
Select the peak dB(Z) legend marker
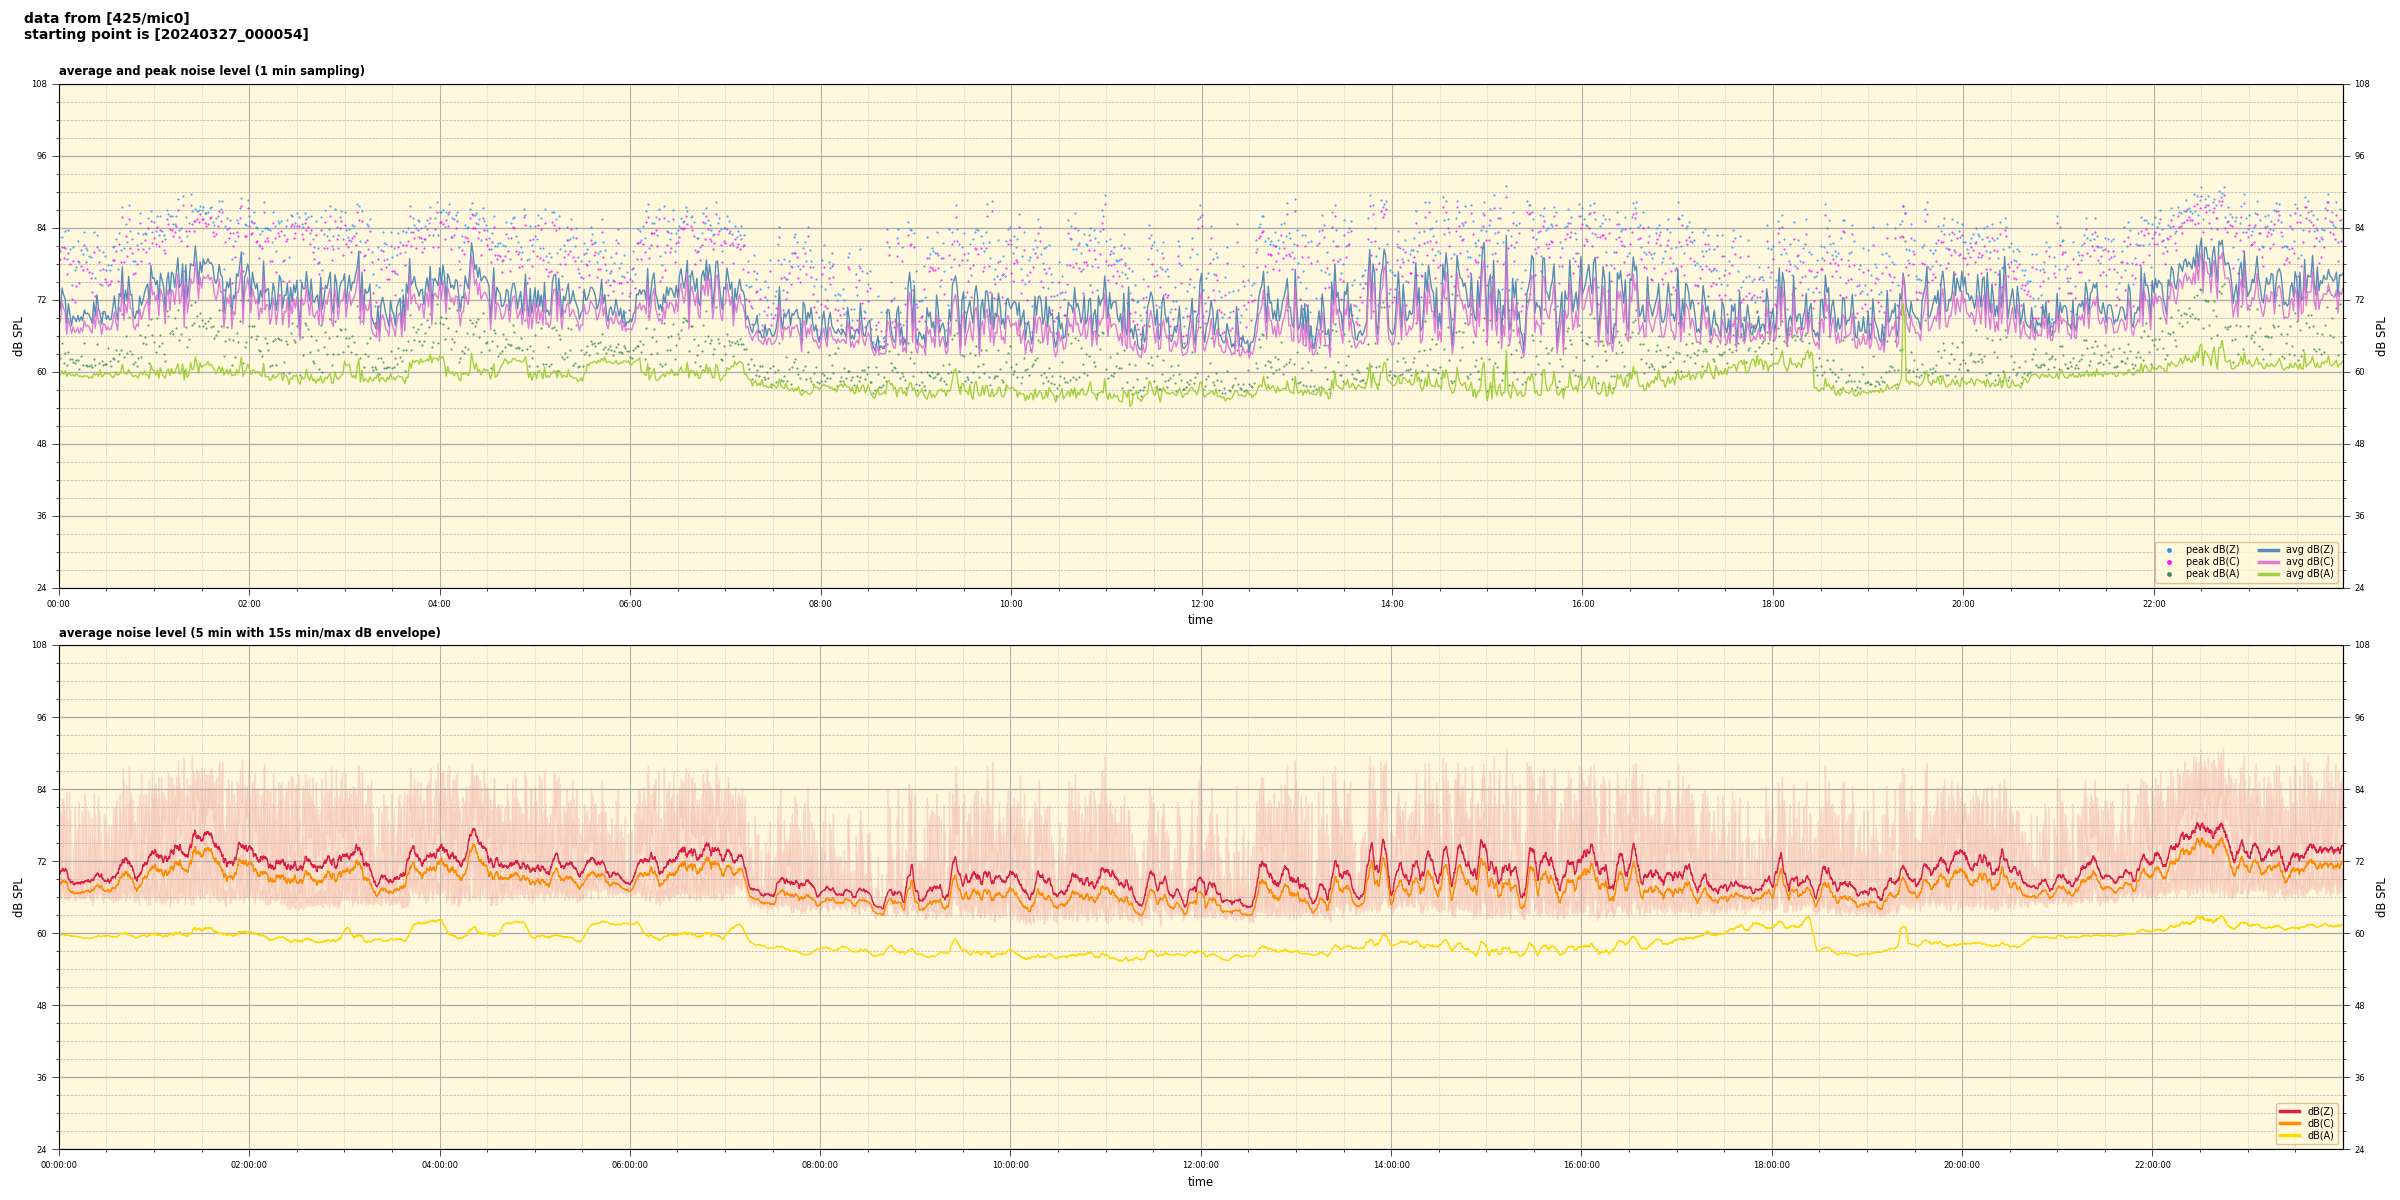coord(2169,550)
